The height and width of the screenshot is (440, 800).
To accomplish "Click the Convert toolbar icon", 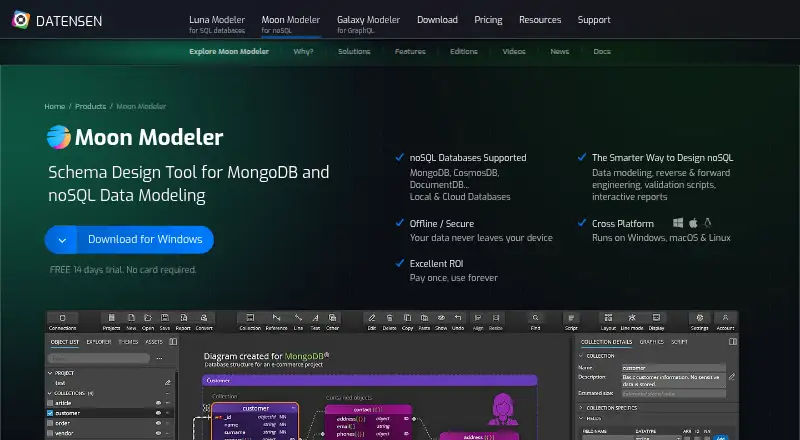I will [204, 317].
